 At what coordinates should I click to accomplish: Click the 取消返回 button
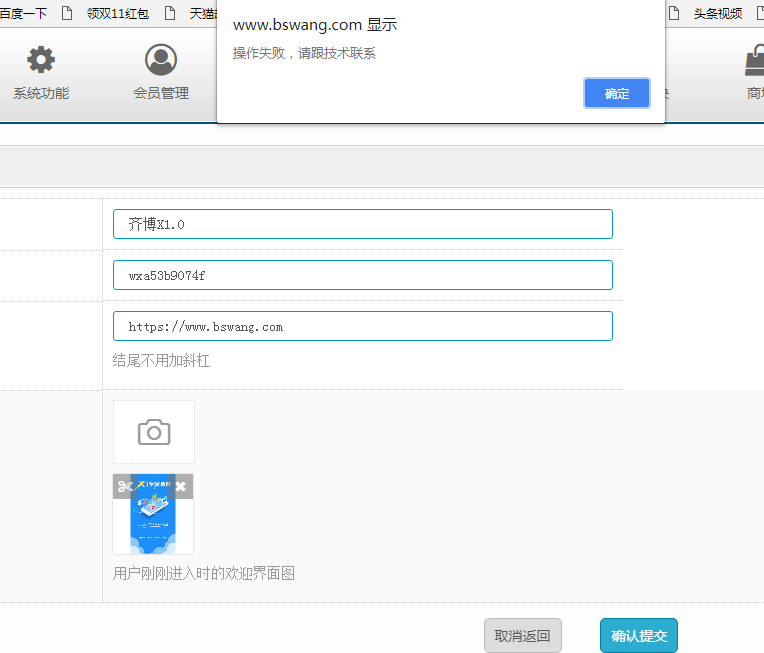(523, 636)
